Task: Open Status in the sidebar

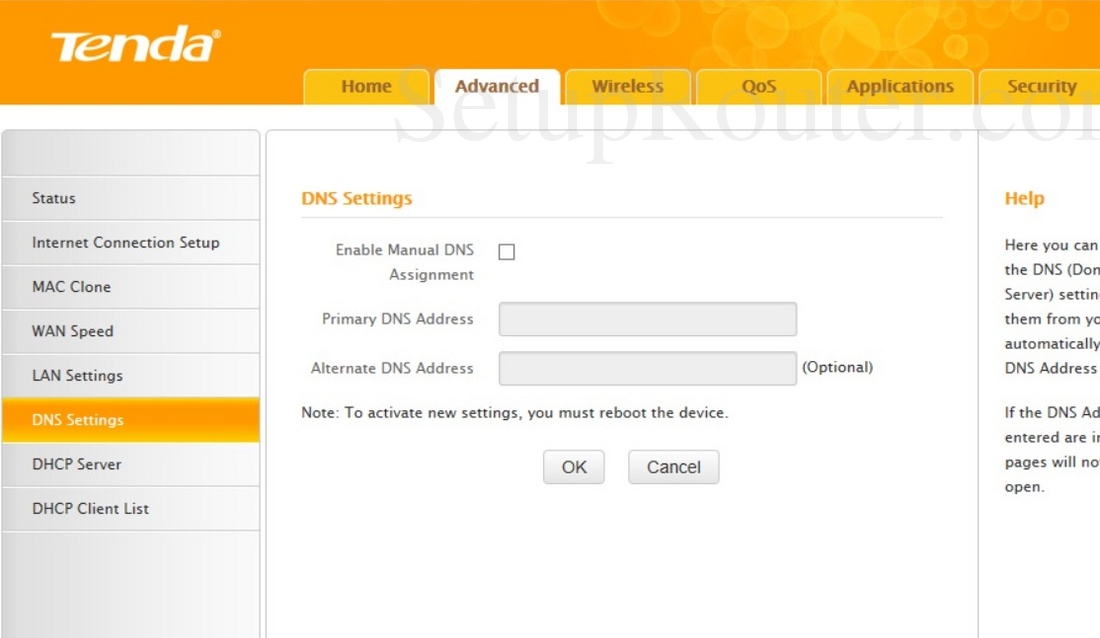Action: pyautogui.click(x=54, y=198)
